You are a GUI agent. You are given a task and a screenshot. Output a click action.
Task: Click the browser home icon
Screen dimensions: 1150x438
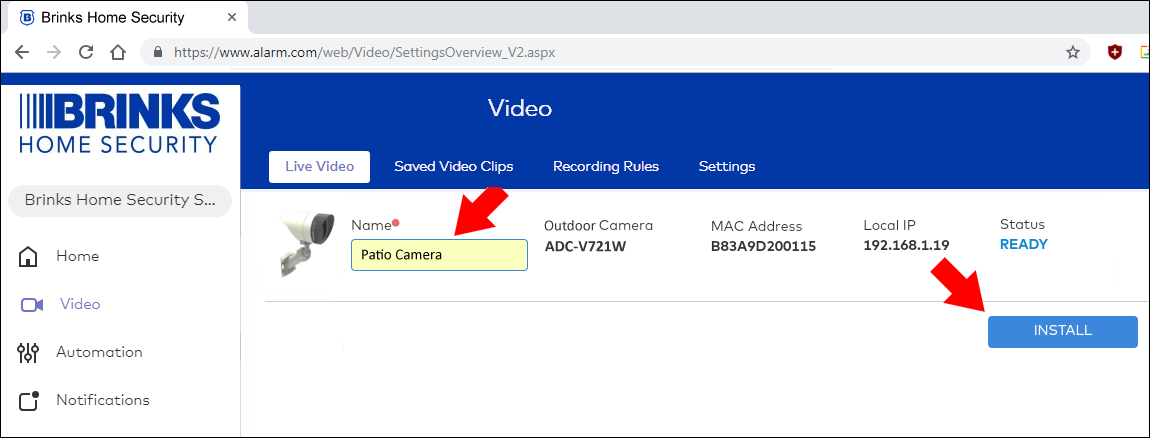[117, 52]
